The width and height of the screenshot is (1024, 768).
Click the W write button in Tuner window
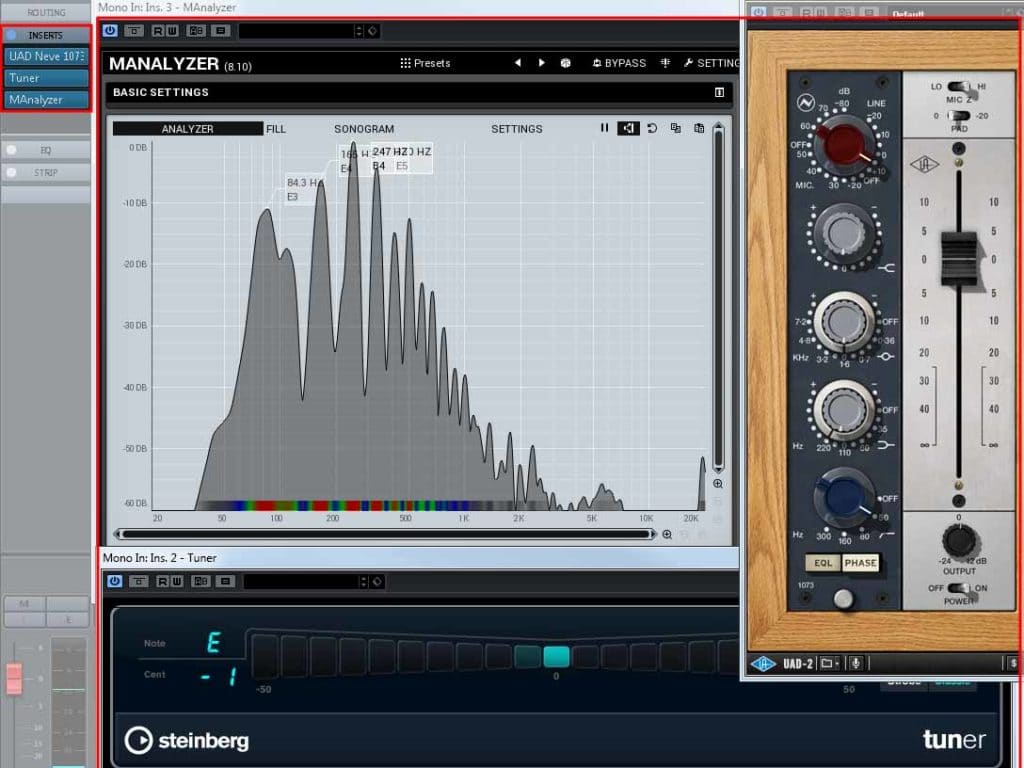pos(177,581)
